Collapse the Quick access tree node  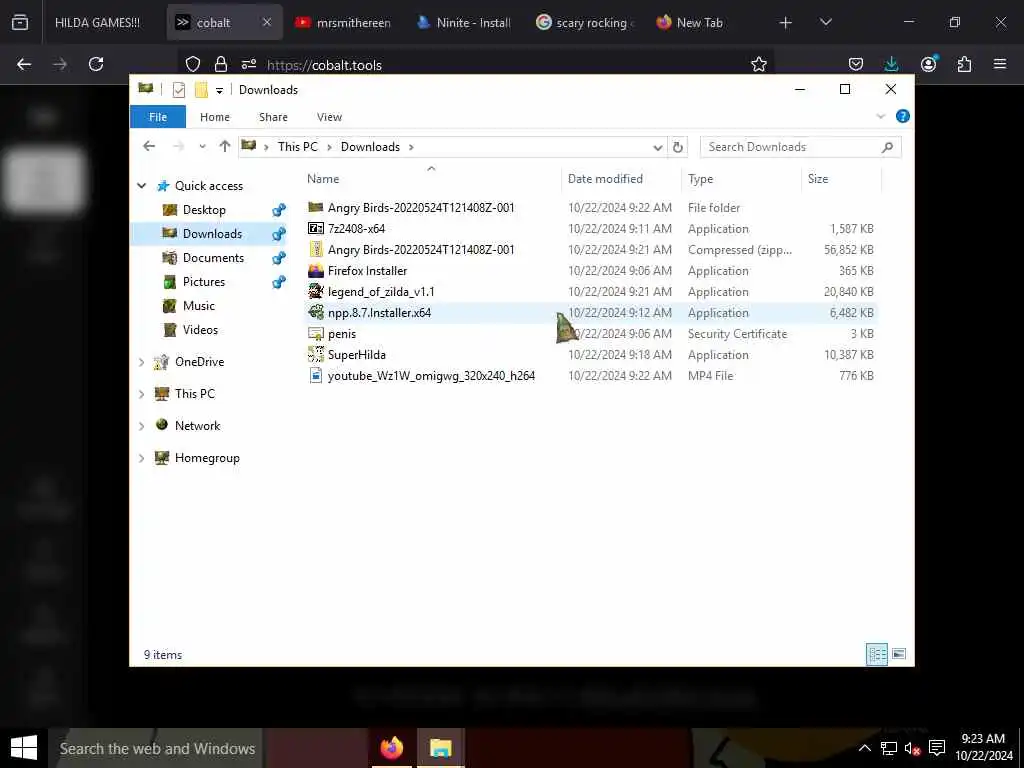pyautogui.click(x=142, y=186)
